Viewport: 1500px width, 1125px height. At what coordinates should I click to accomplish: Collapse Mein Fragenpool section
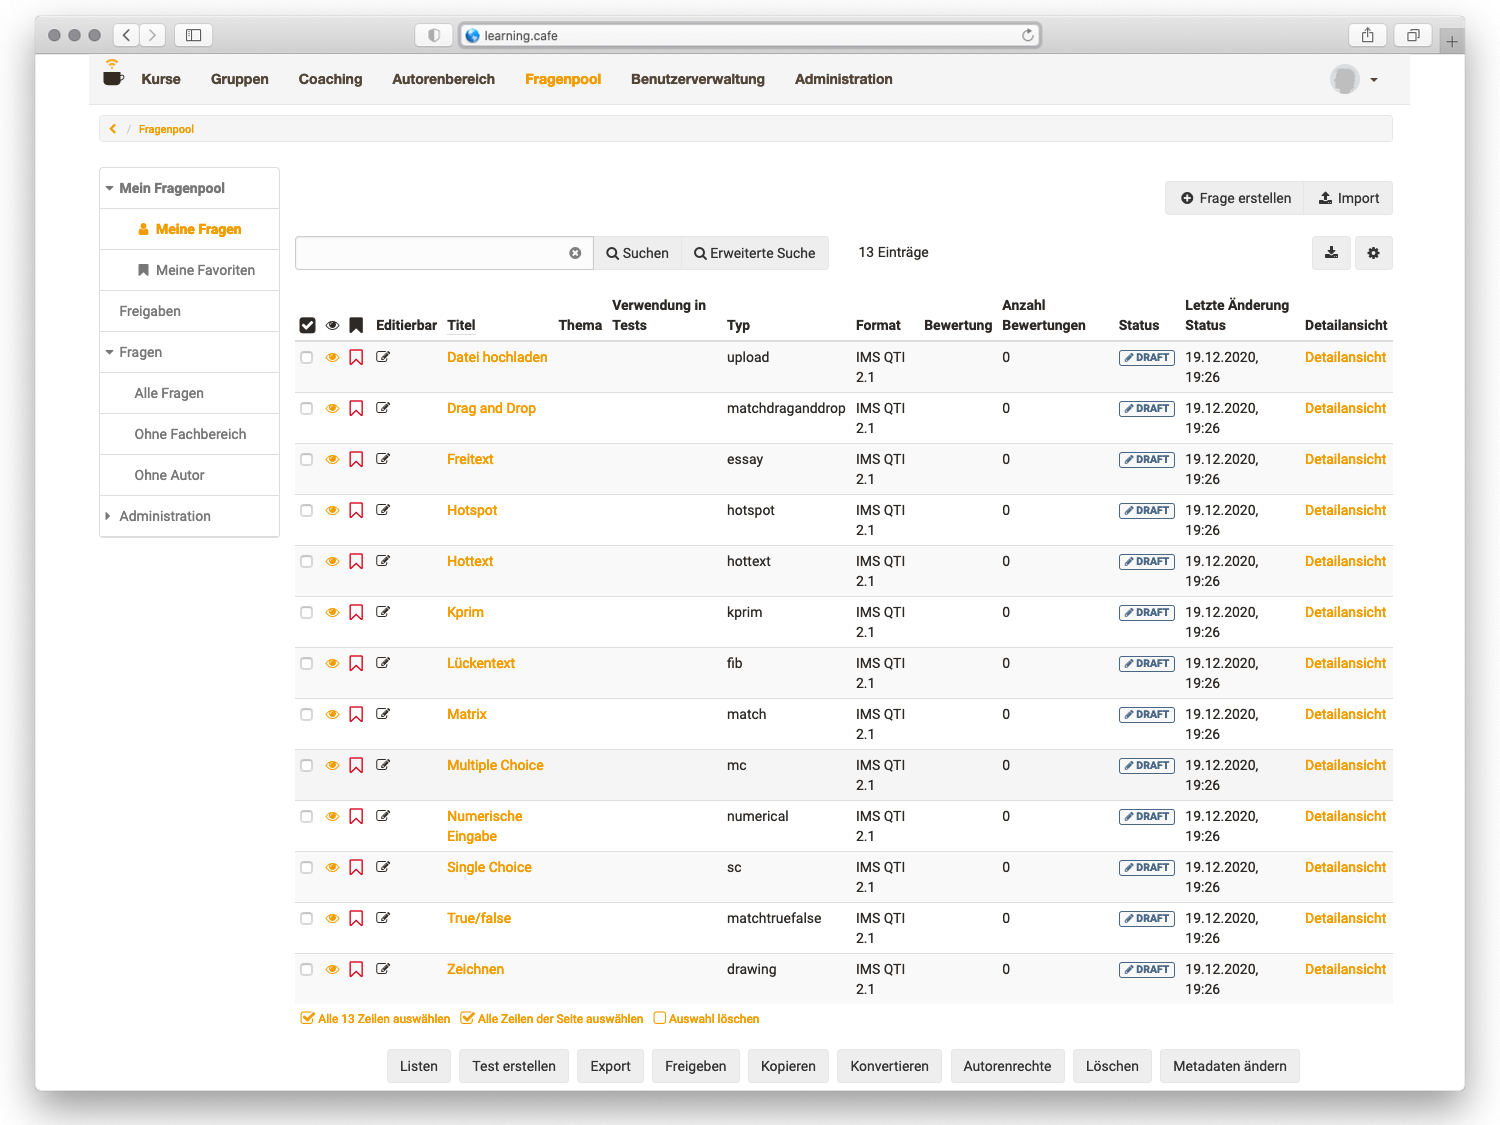tap(109, 188)
